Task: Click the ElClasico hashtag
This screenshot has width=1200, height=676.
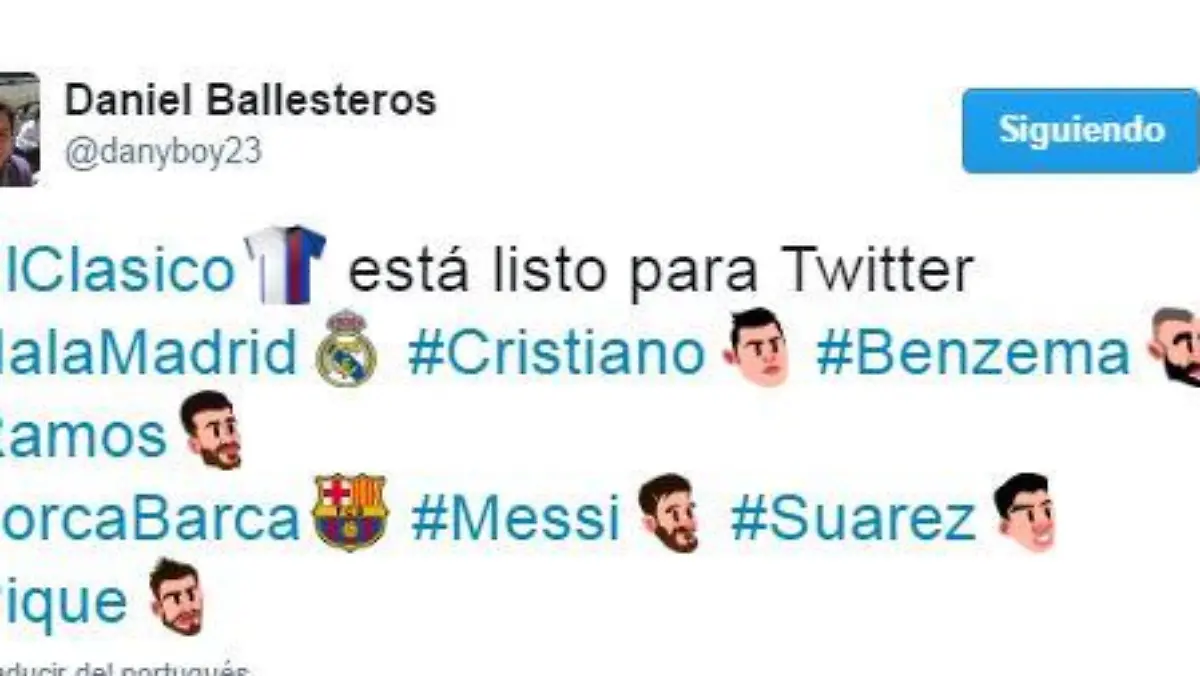Action: (x=117, y=270)
